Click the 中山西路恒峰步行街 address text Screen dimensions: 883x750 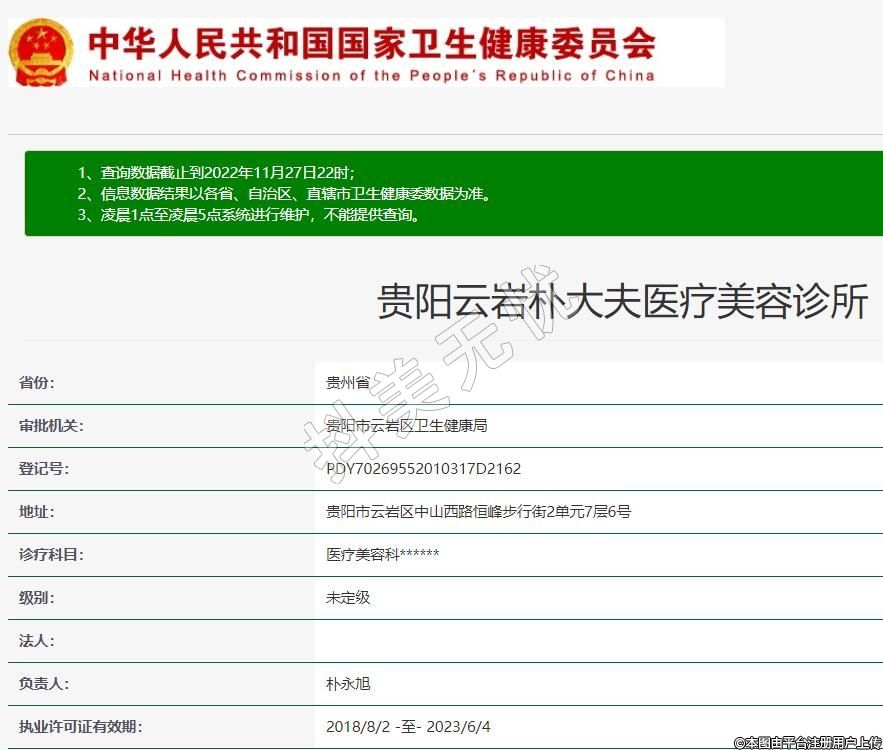[478, 512]
